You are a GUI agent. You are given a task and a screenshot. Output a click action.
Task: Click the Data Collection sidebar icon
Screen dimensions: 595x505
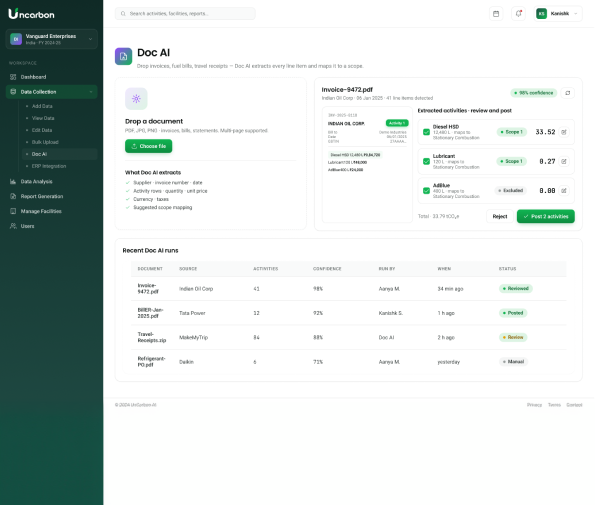tap(13, 92)
